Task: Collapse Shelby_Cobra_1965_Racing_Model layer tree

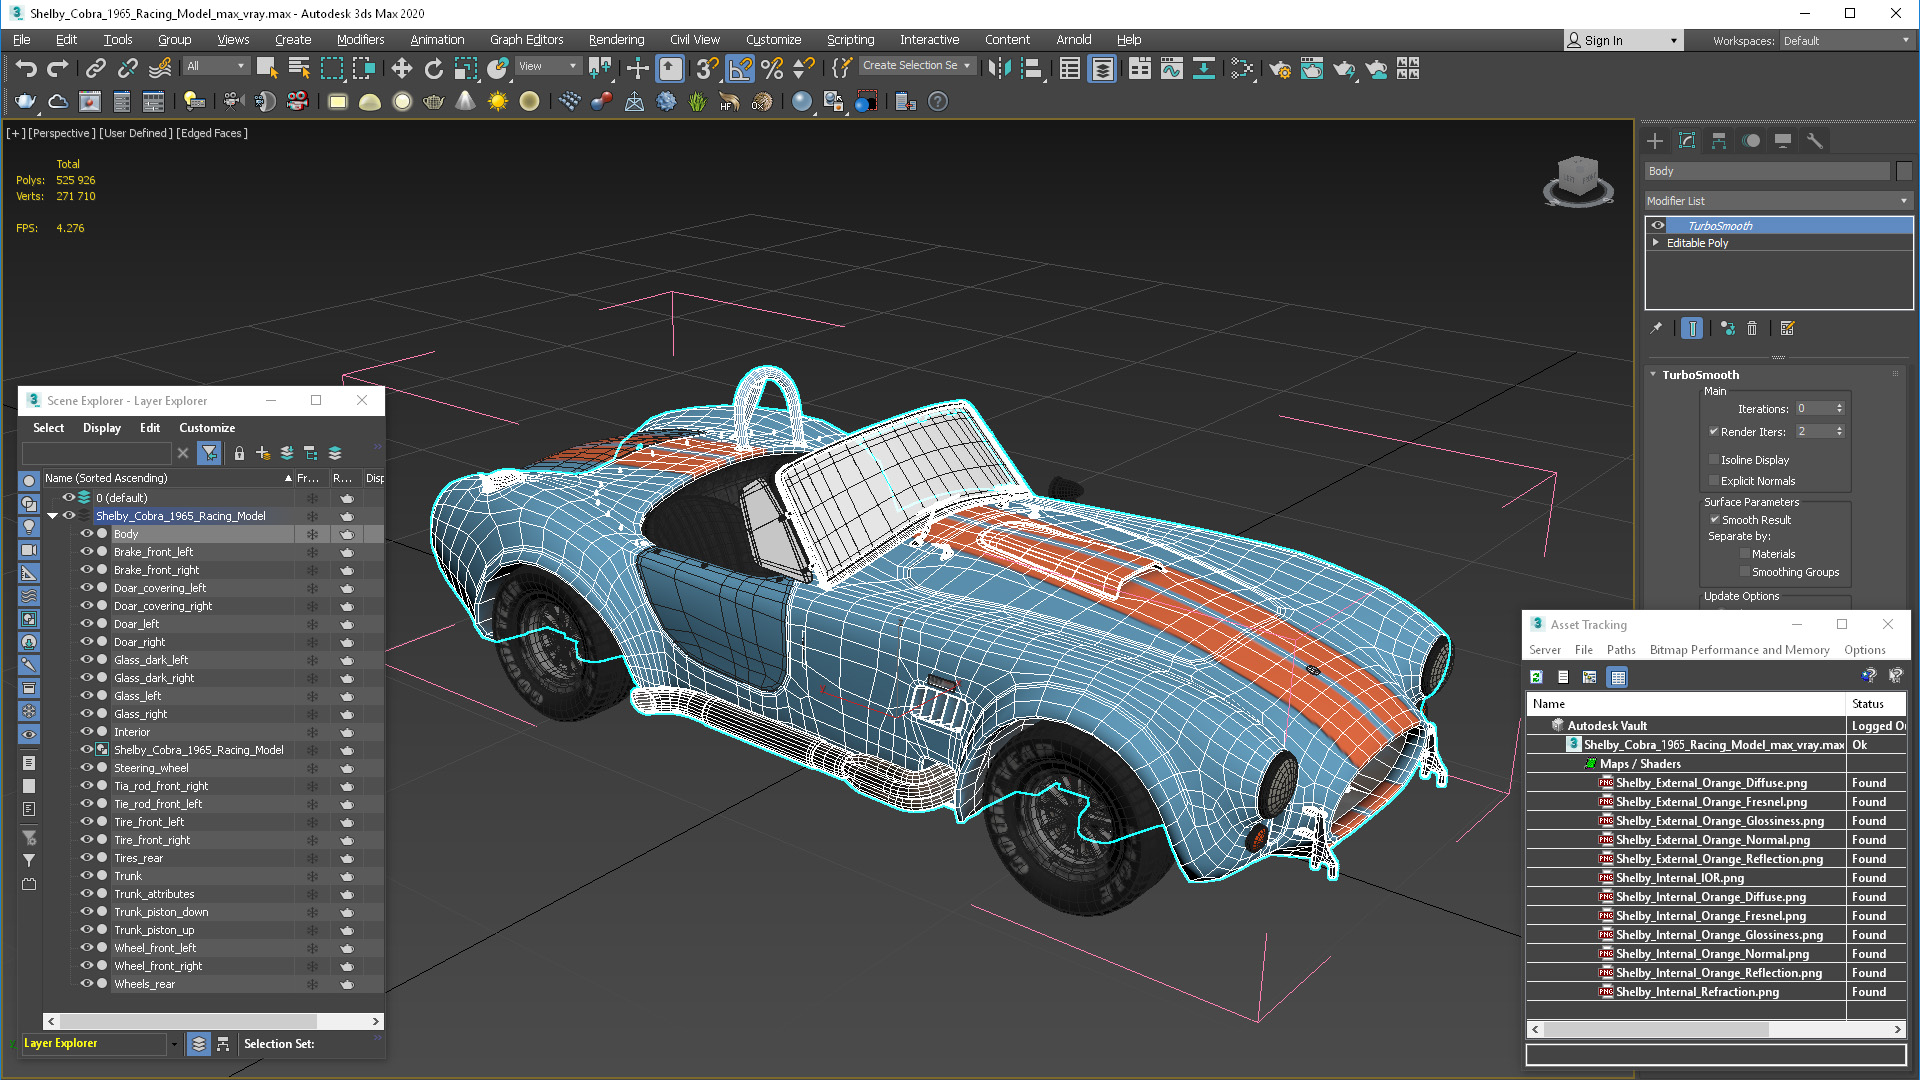Action: [52, 516]
